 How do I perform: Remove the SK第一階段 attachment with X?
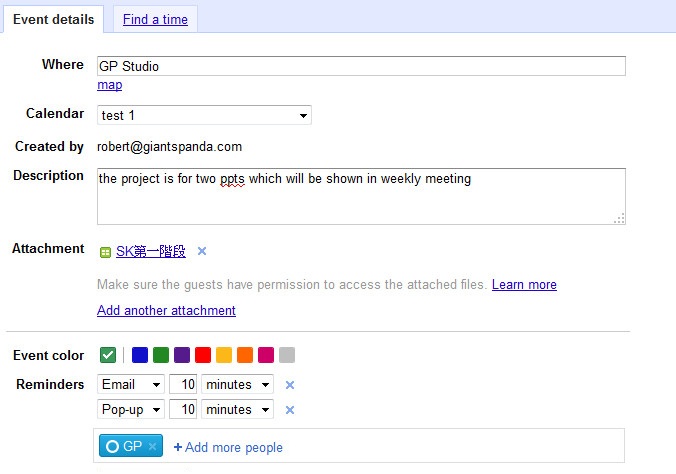[x=202, y=251]
